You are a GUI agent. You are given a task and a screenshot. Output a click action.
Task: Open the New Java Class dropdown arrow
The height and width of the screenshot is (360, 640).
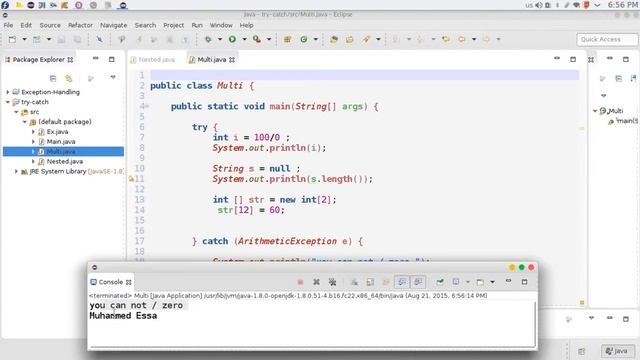[316, 39]
